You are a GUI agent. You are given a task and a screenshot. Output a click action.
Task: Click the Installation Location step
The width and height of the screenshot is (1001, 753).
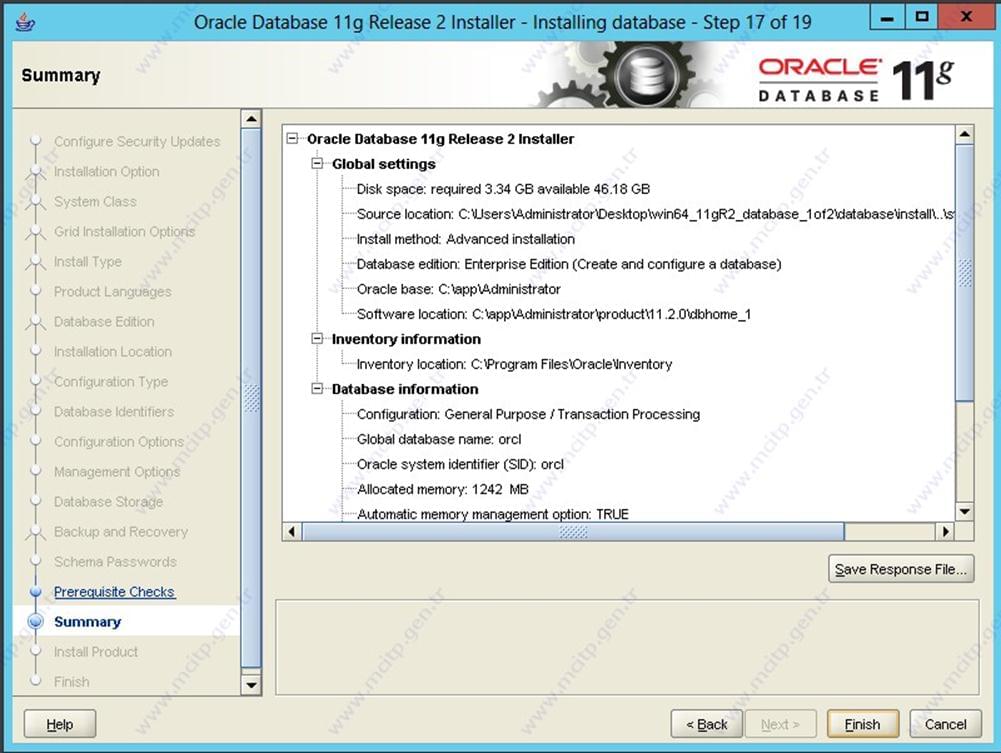(113, 351)
